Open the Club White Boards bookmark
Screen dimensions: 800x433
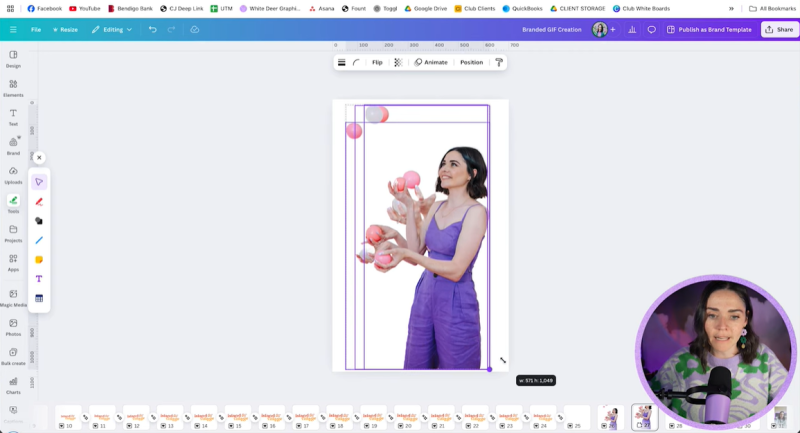tap(641, 9)
